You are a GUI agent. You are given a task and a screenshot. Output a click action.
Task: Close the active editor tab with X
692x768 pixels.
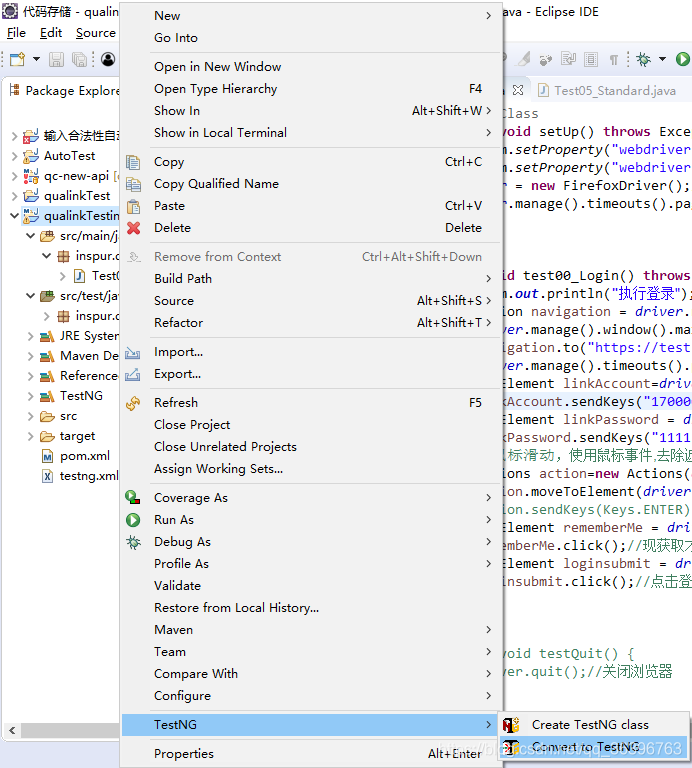(x=518, y=90)
